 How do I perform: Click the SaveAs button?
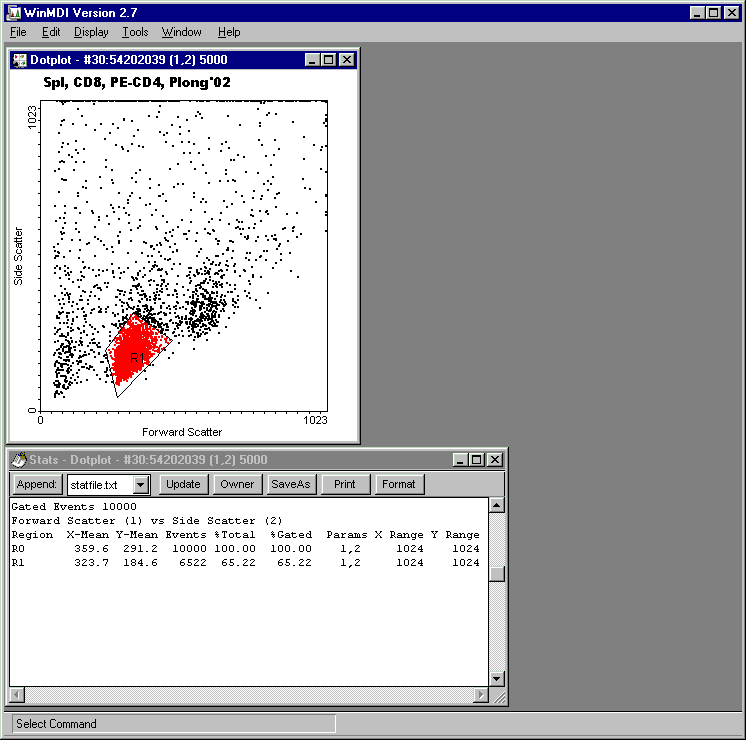click(291, 484)
